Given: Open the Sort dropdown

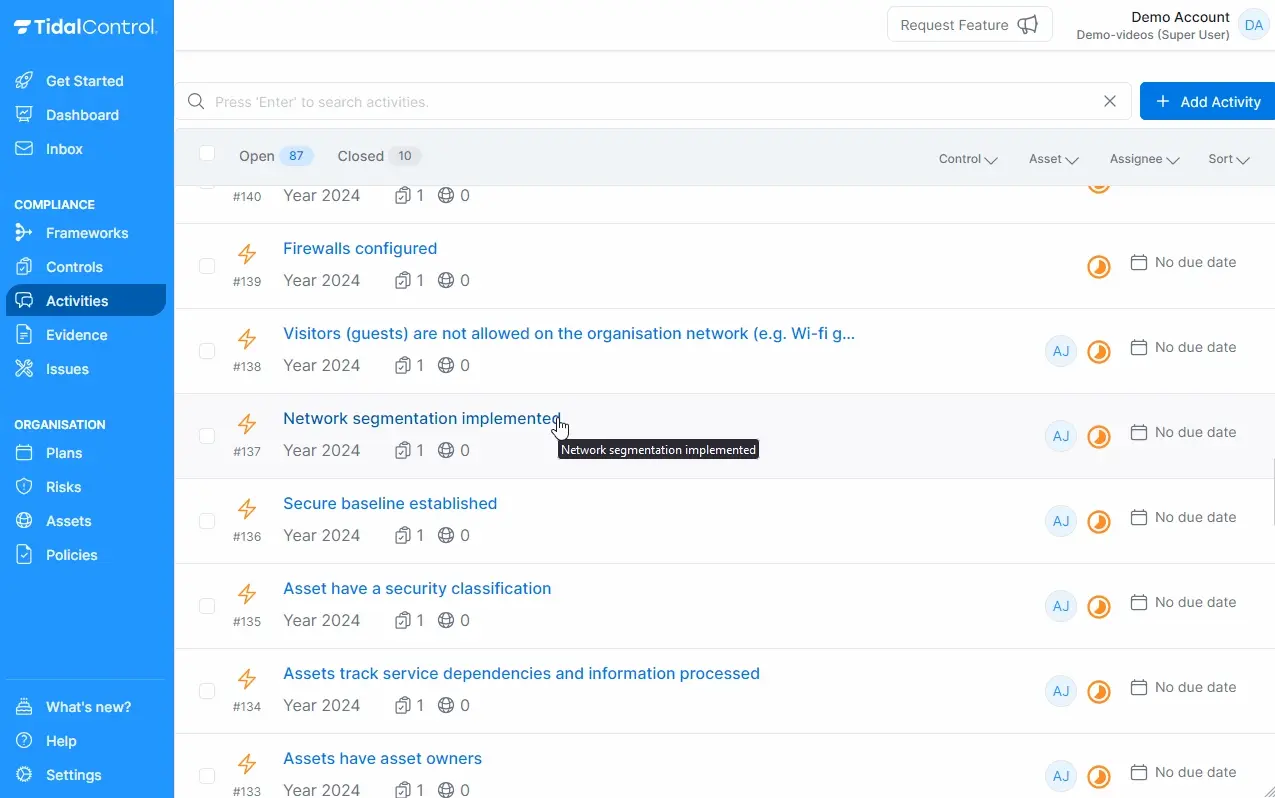Looking at the screenshot, I should click(x=1229, y=159).
